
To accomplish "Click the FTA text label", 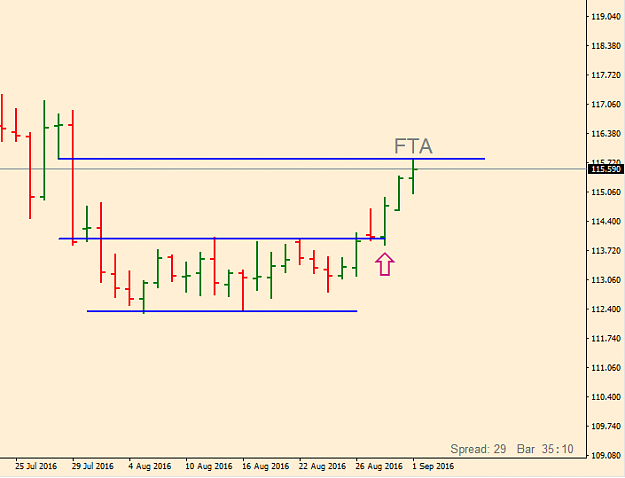I will coord(413,146).
